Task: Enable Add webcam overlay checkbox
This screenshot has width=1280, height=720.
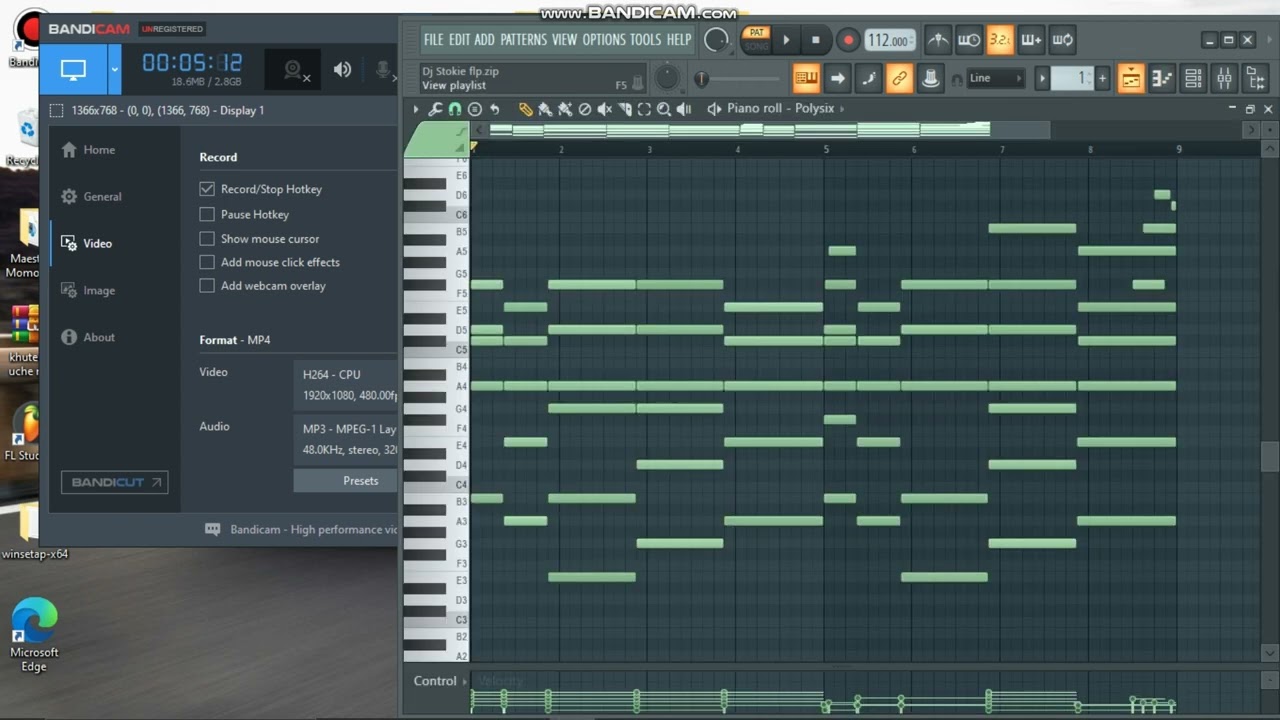Action: (207, 286)
